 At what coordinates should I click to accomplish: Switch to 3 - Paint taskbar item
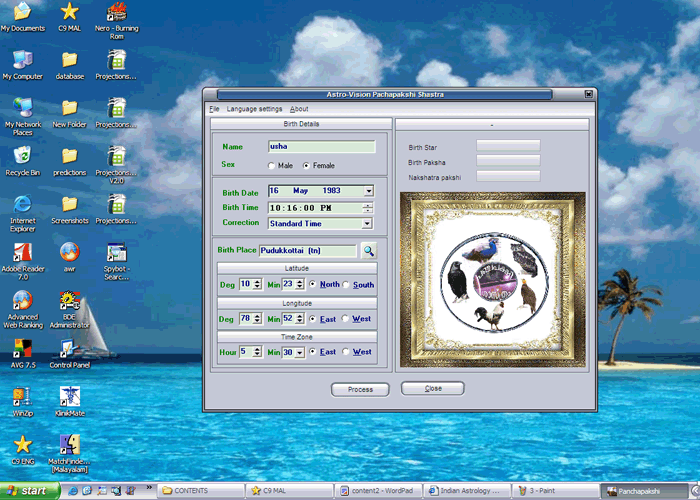point(556,491)
